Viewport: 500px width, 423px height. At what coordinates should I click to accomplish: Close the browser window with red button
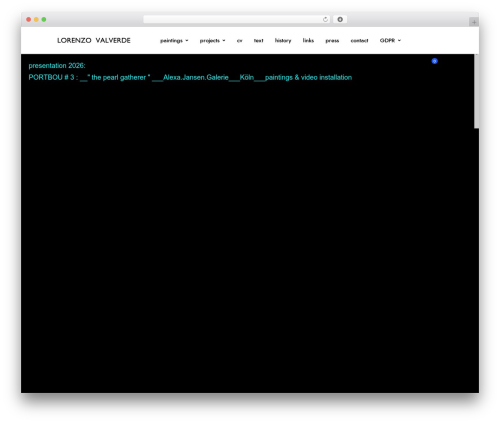tap(29, 19)
